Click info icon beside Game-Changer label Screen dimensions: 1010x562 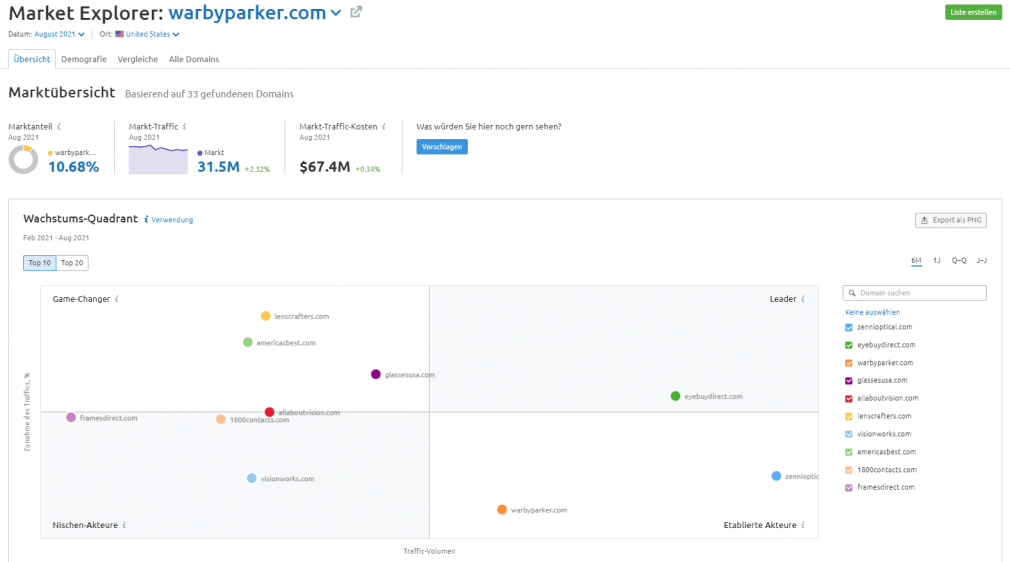click(x=117, y=299)
